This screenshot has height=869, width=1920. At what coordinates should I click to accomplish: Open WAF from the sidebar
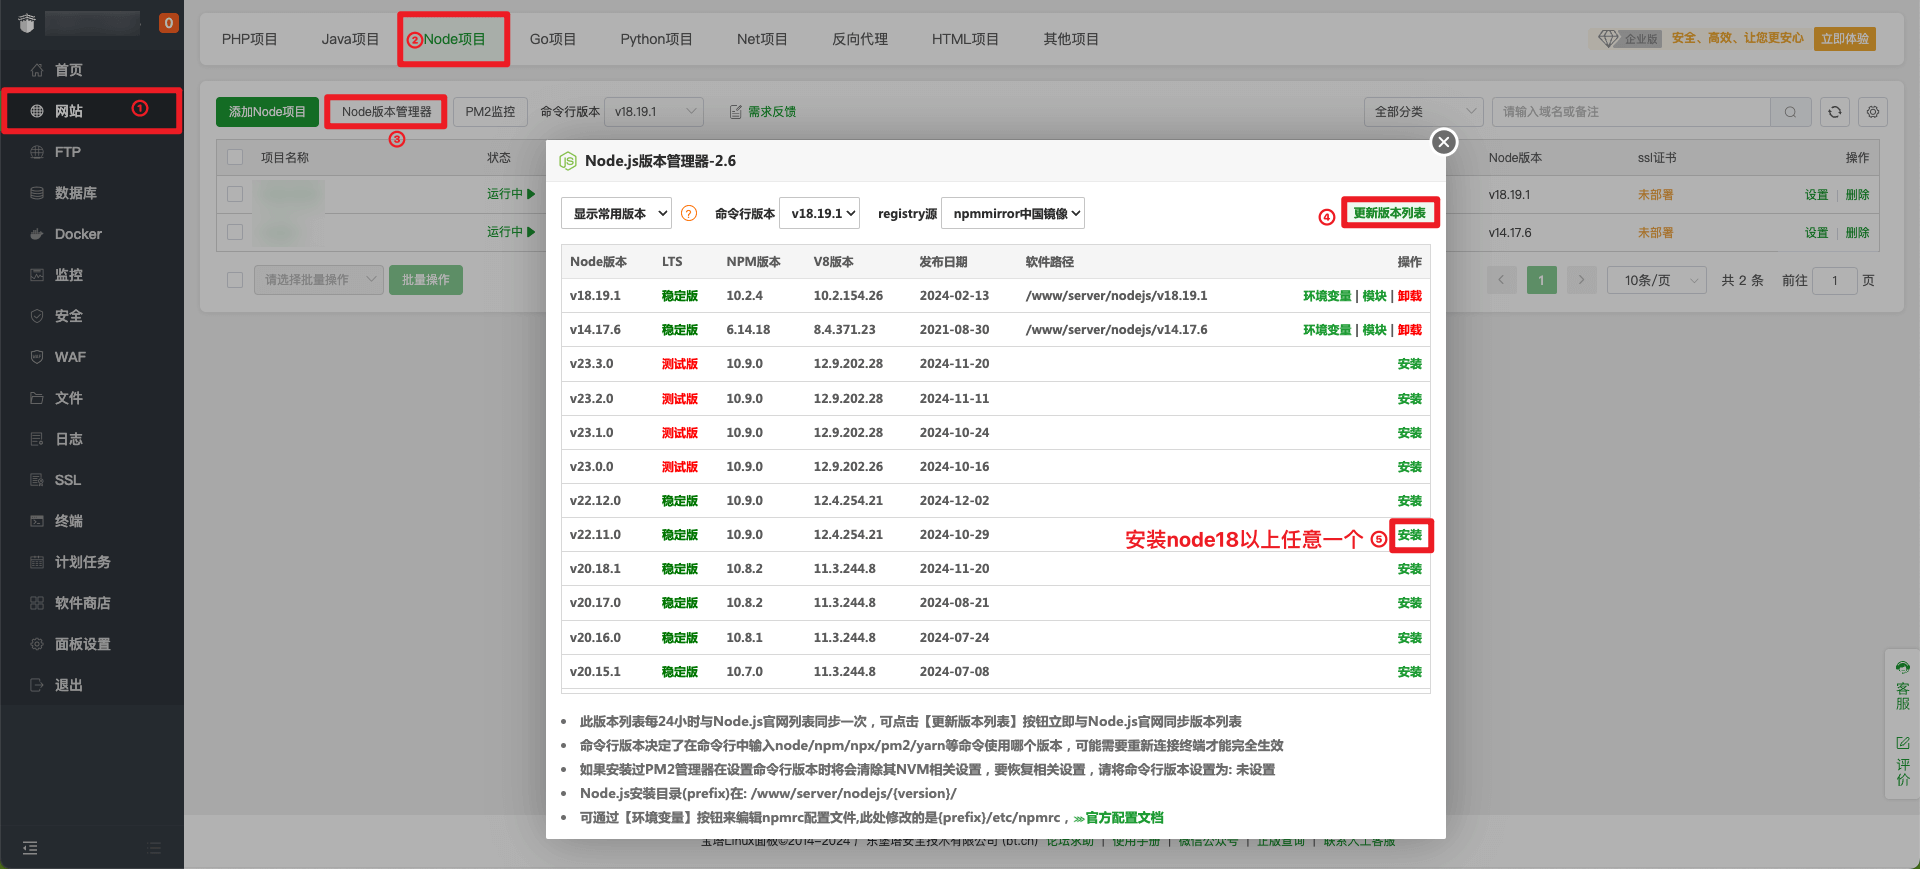70,357
